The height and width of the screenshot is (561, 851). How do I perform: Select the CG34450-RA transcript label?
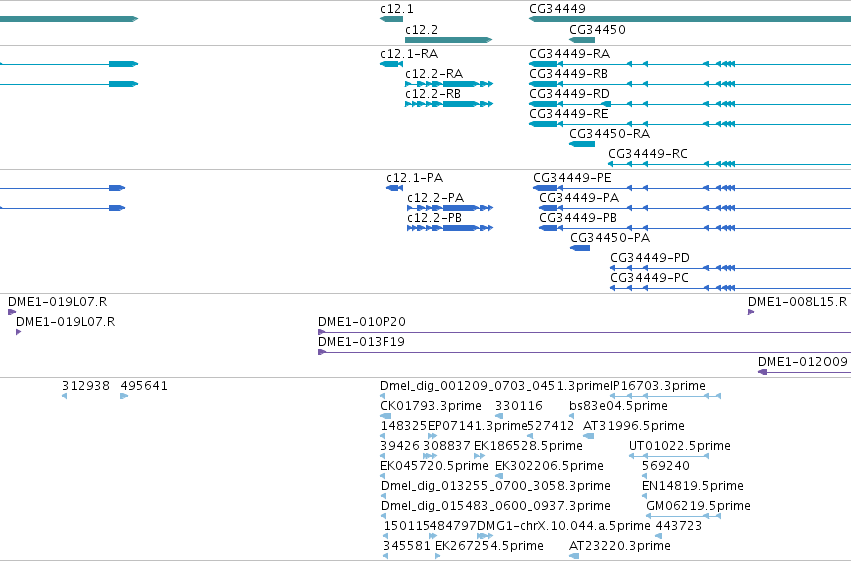pyautogui.click(x=609, y=134)
